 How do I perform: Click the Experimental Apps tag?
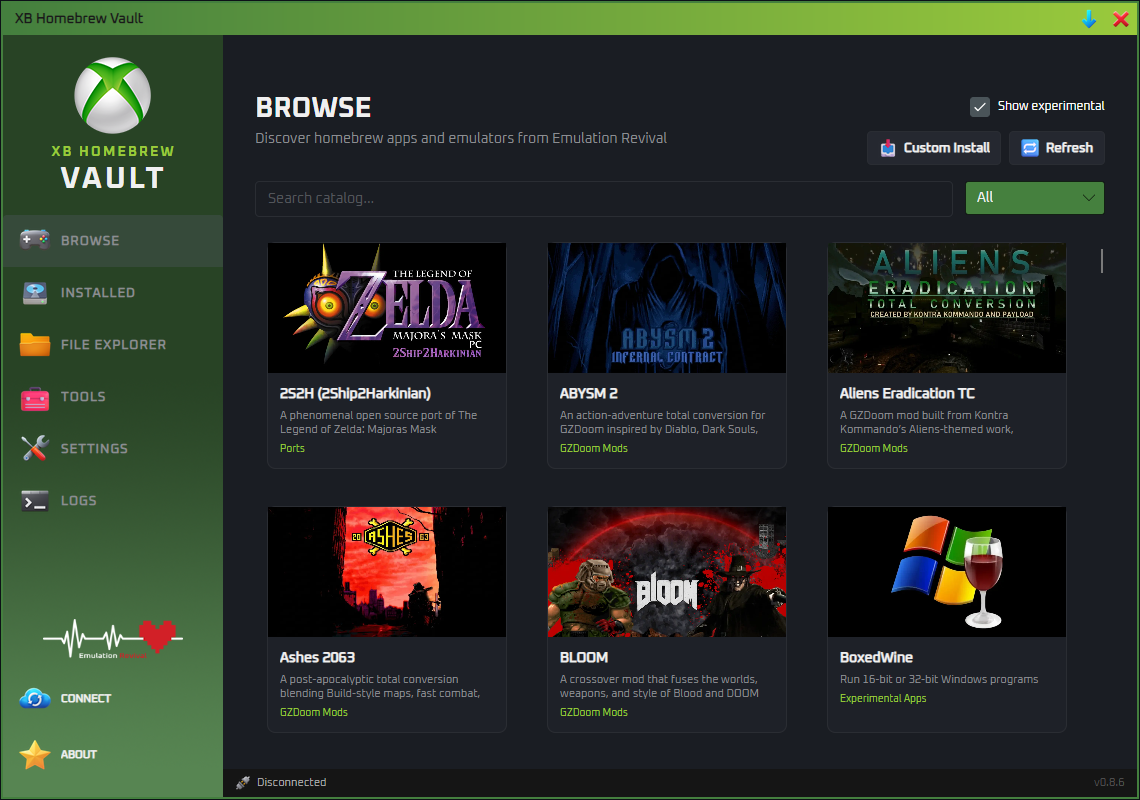pyautogui.click(x=883, y=699)
